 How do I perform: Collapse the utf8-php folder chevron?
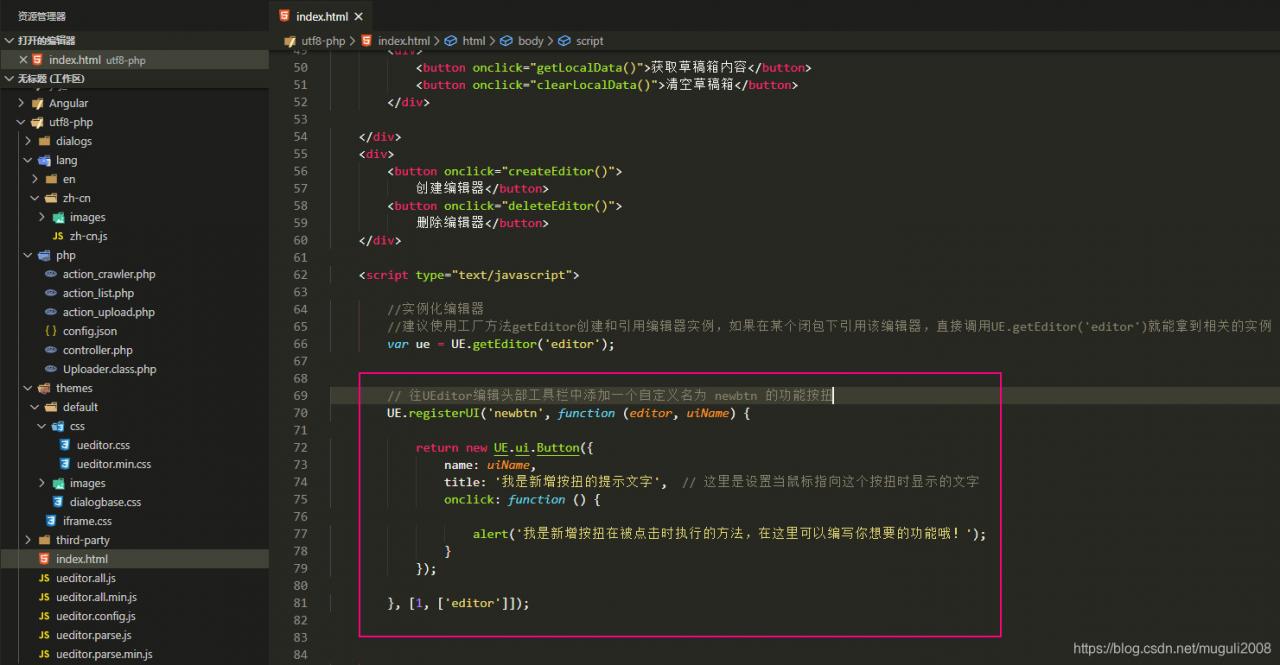tap(23, 122)
